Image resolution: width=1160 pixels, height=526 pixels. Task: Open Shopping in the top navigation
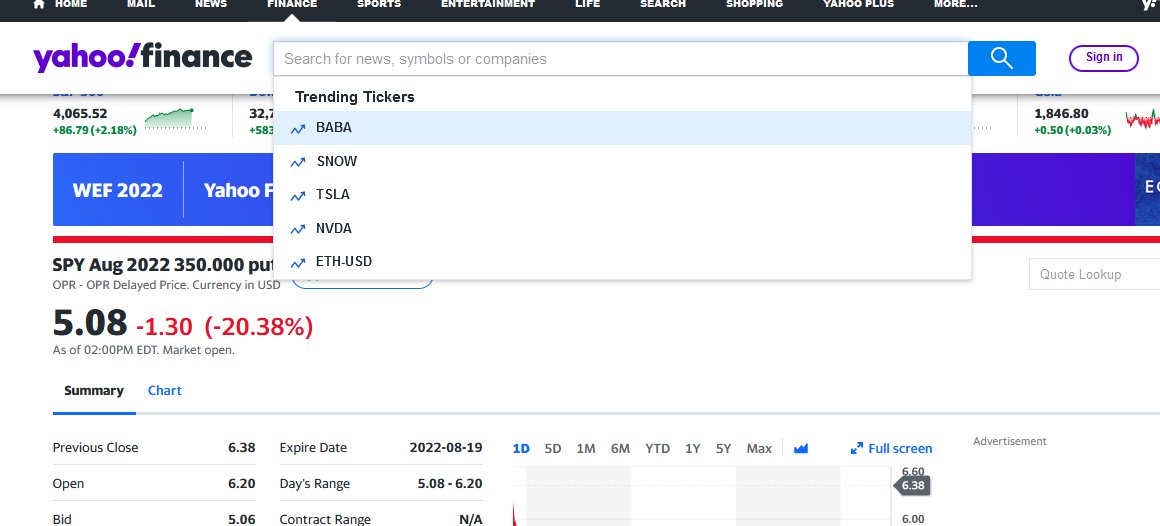pos(755,4)
